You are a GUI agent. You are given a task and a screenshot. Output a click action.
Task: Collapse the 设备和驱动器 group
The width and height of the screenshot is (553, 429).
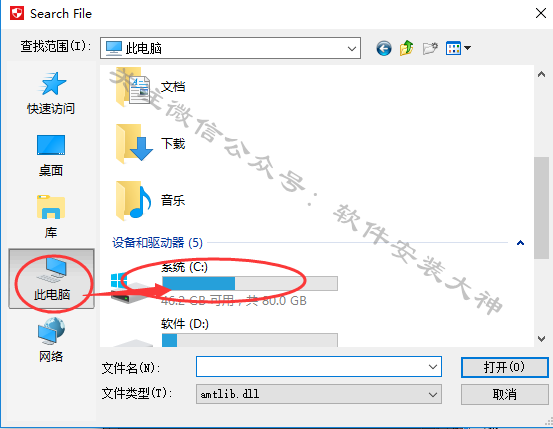pos(520,243)
